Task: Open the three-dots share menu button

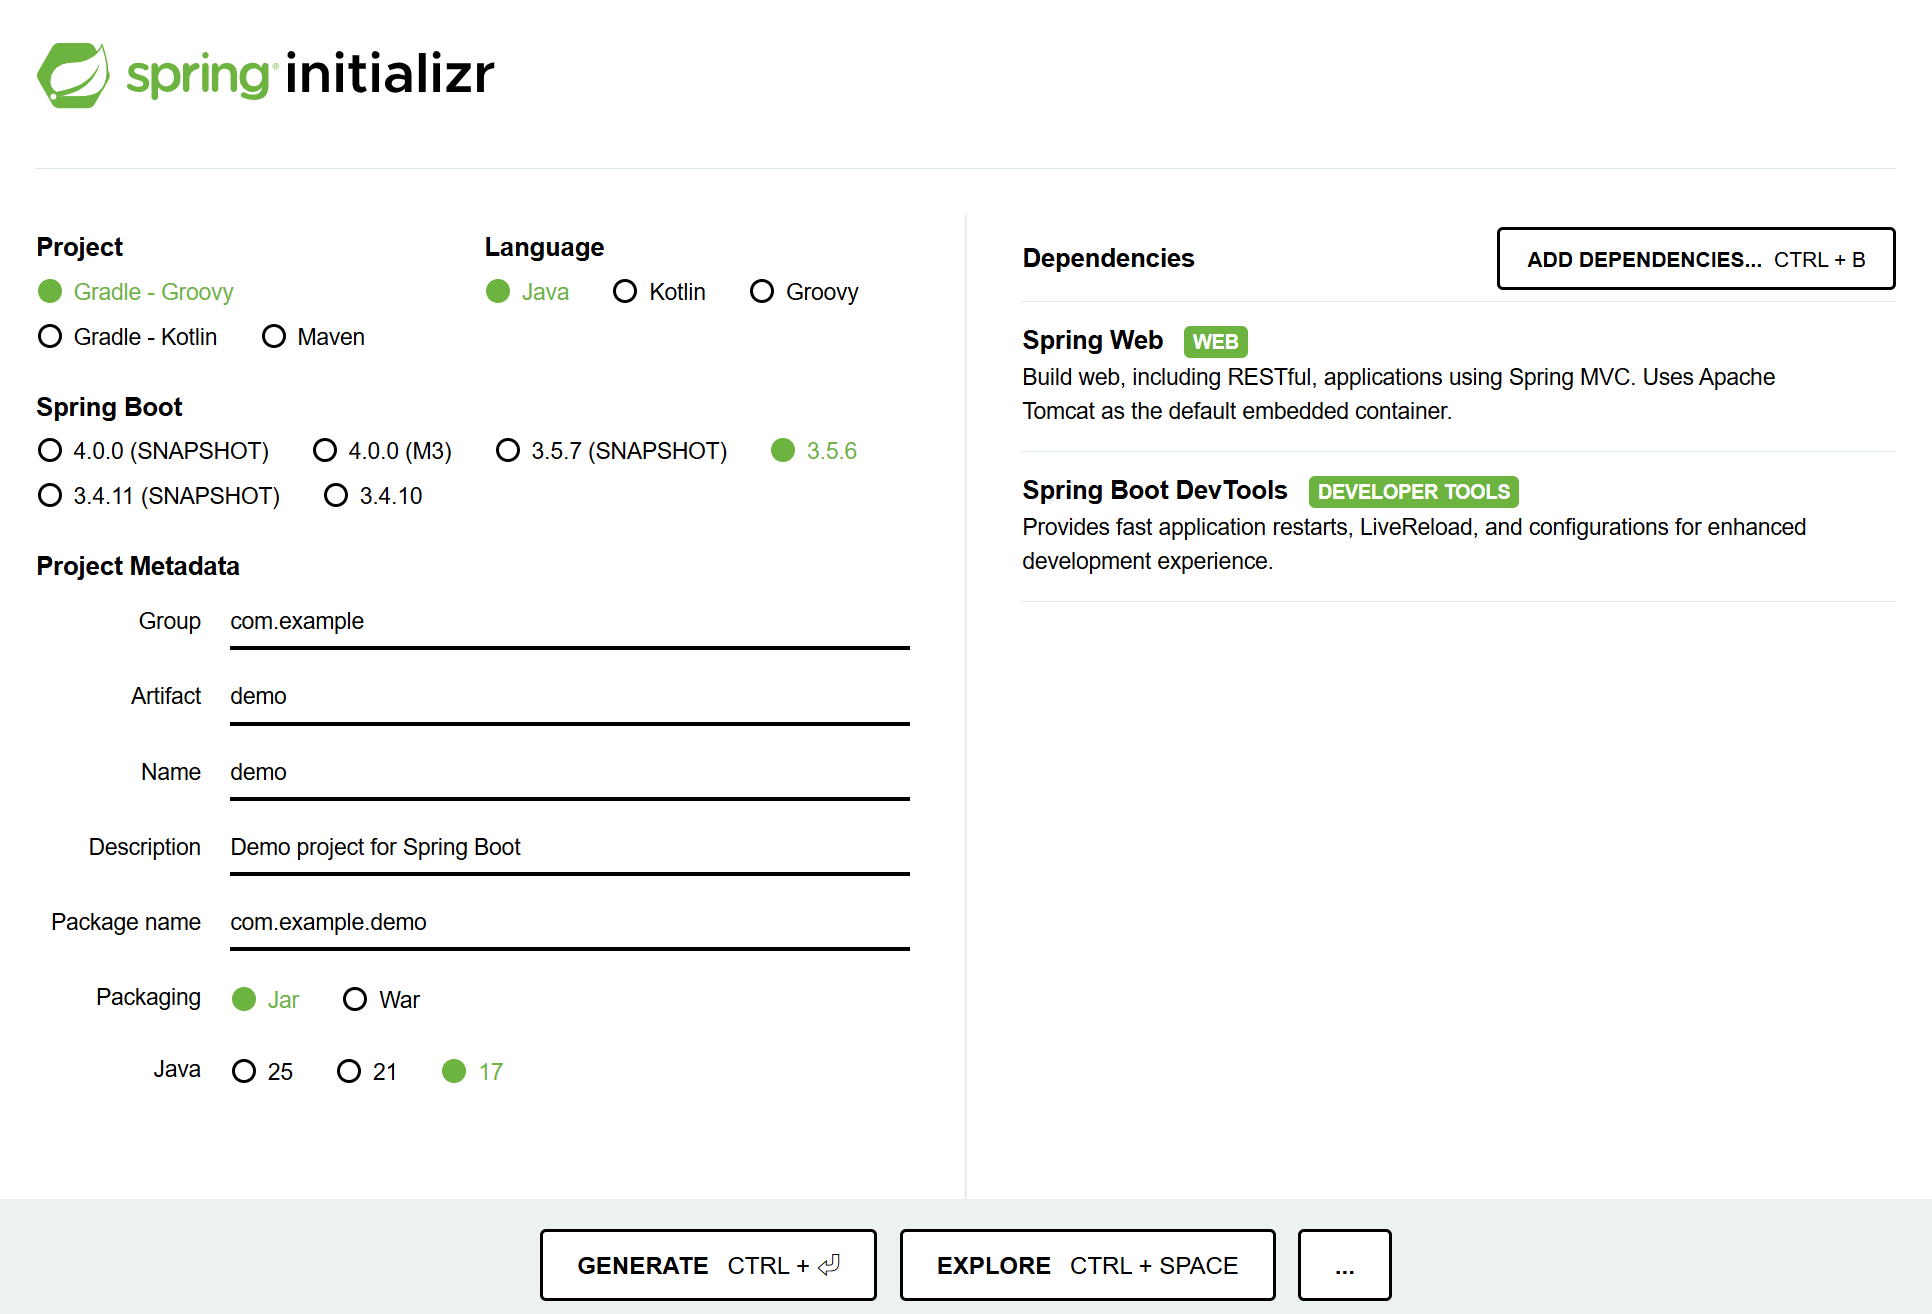Action: pos(1343,1265)
